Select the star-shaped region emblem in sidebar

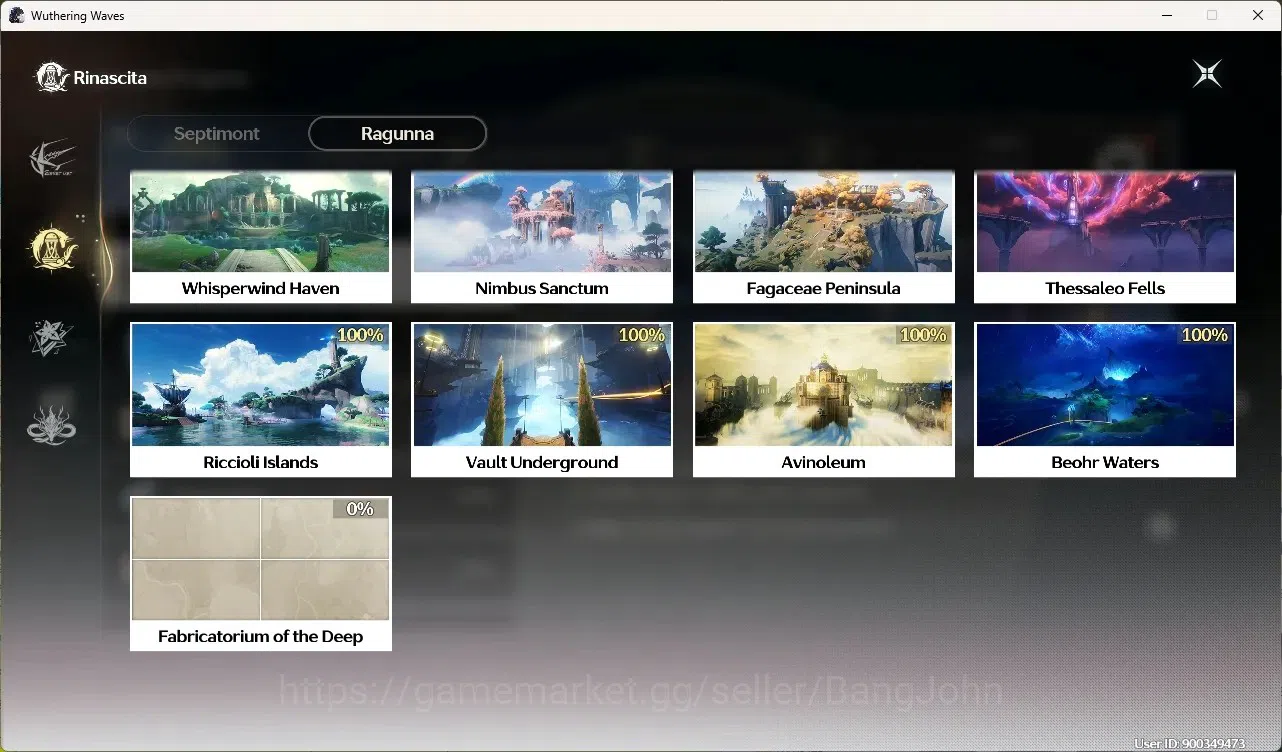click(51, 338)
